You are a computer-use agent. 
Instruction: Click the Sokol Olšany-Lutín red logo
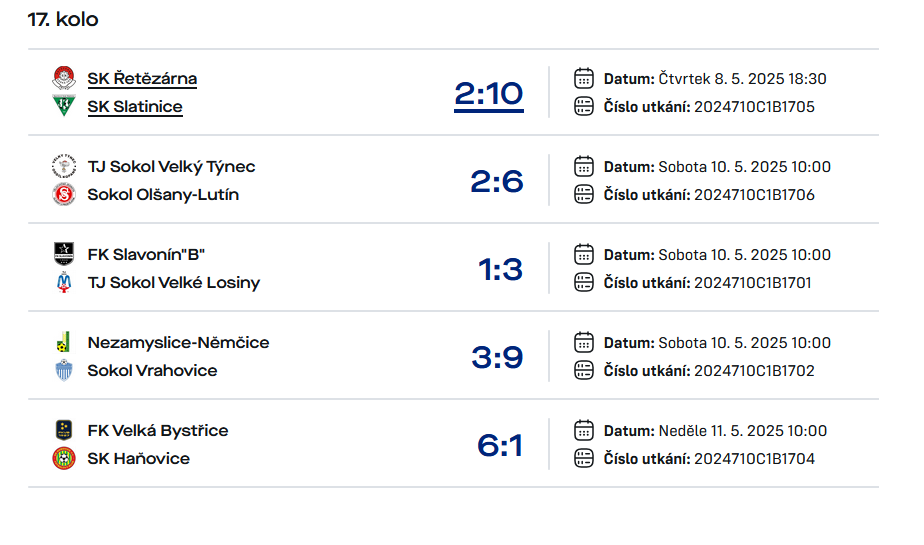[x=64, y=194]
